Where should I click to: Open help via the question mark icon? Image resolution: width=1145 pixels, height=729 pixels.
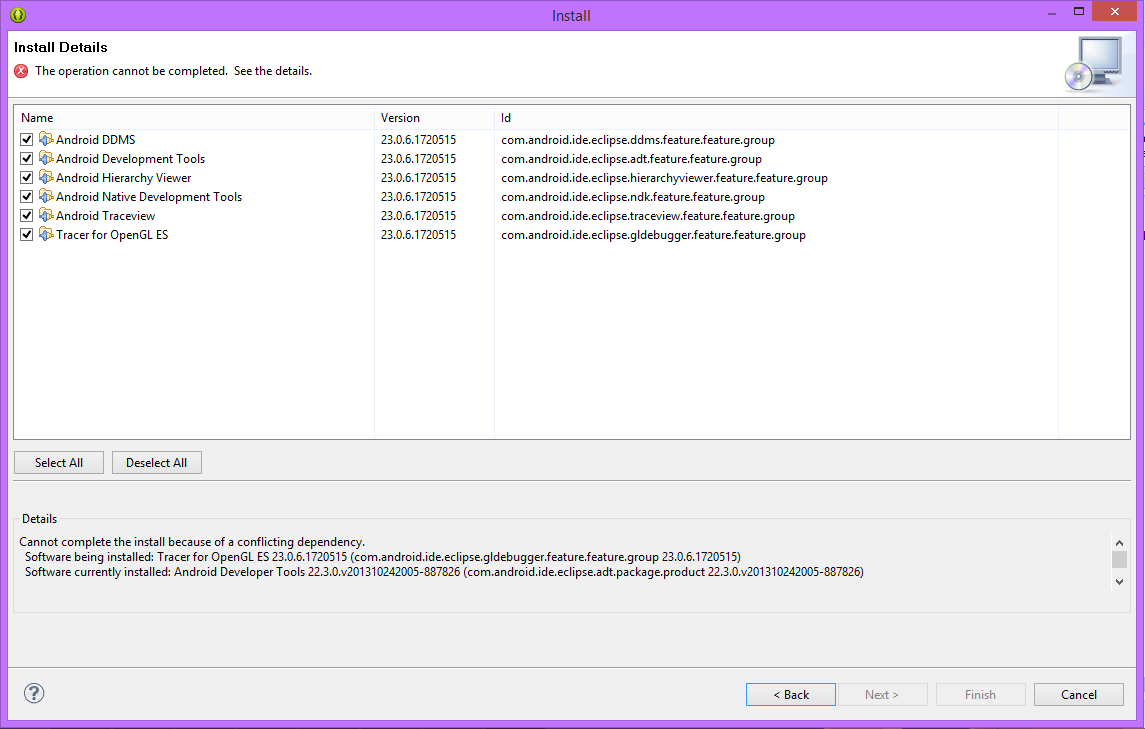34,693
